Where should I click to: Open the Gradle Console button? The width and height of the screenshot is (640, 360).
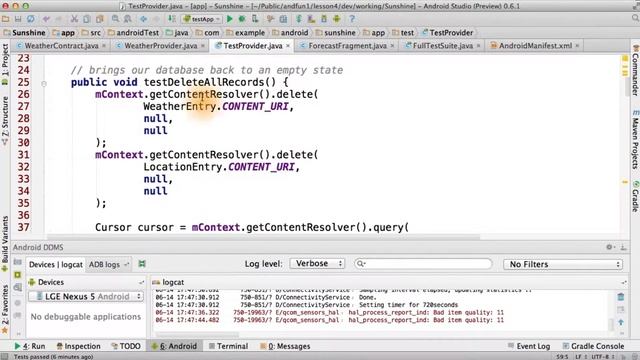pos(593,346)
